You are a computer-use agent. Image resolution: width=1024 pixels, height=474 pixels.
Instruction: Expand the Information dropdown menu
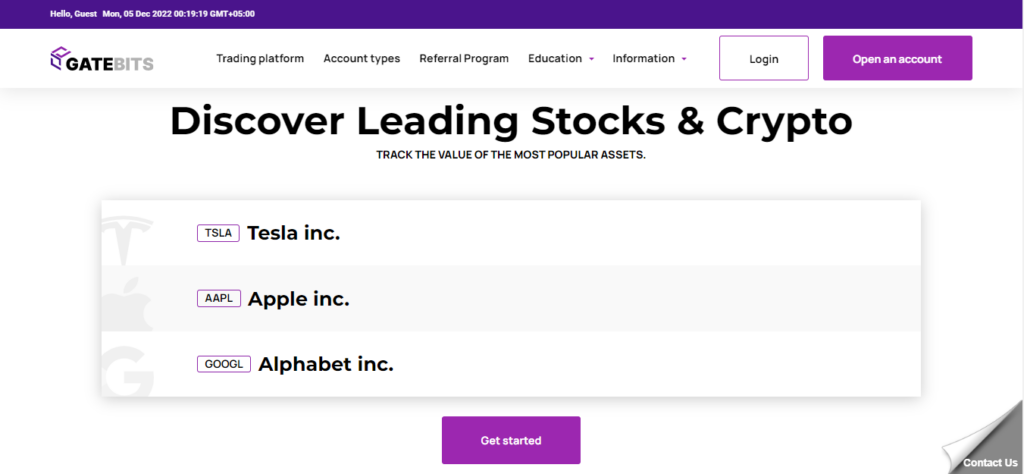coord(649,59)
